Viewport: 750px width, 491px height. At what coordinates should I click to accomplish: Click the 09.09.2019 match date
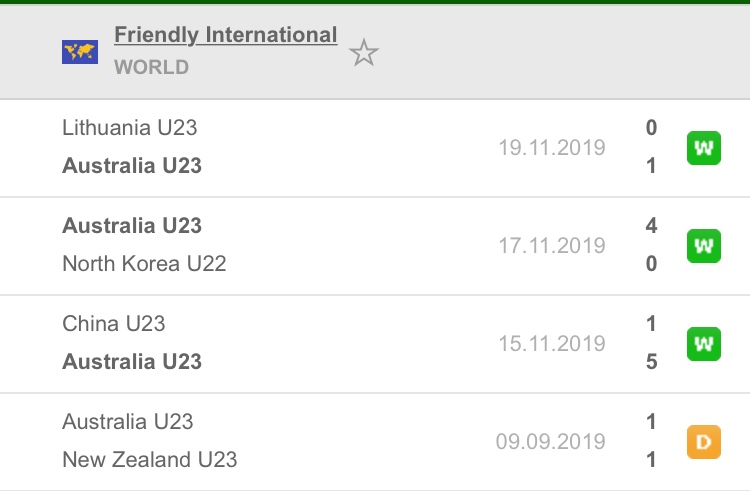[x=551, y=442]
